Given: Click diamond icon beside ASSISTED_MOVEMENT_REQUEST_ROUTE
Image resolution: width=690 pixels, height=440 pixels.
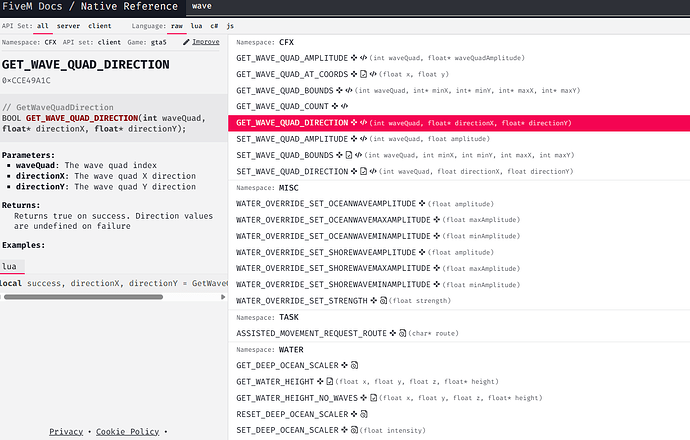Looking at the screenshot, I should pos(393,333).
